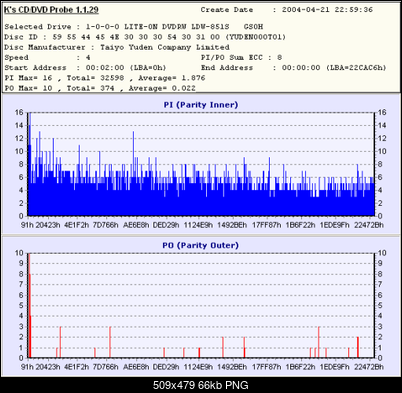Screen dimensions: 402x393
Task: Click the Selected Drive LITE-ON DVDRW line
Action: click(x=134, y=27)
